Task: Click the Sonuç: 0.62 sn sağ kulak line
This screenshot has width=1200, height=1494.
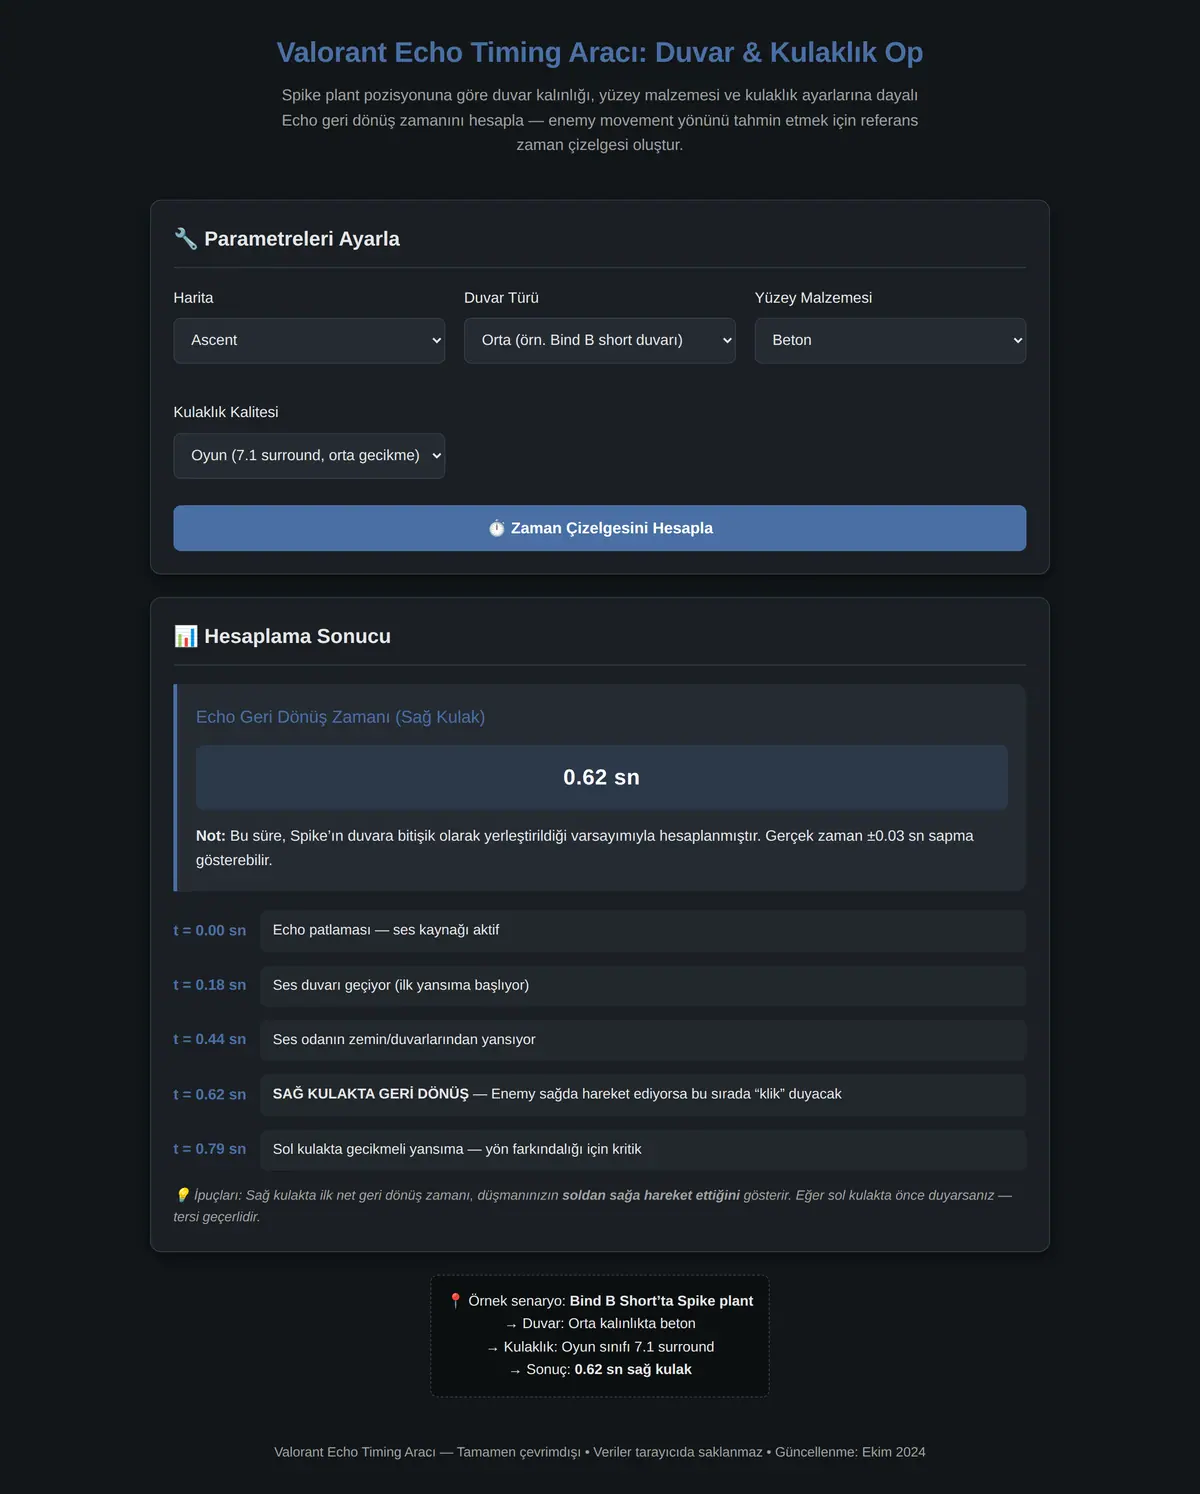Action: tap(600, 1370)
